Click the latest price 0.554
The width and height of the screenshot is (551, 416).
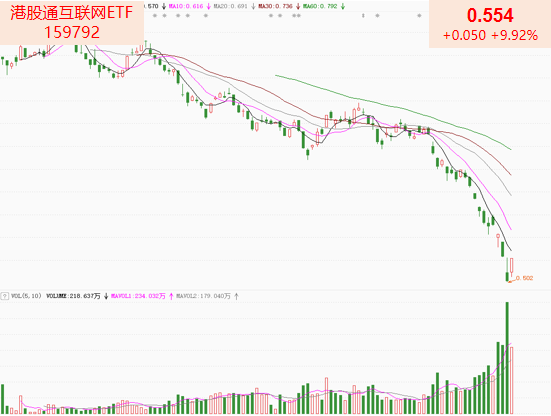click(490, 15)
